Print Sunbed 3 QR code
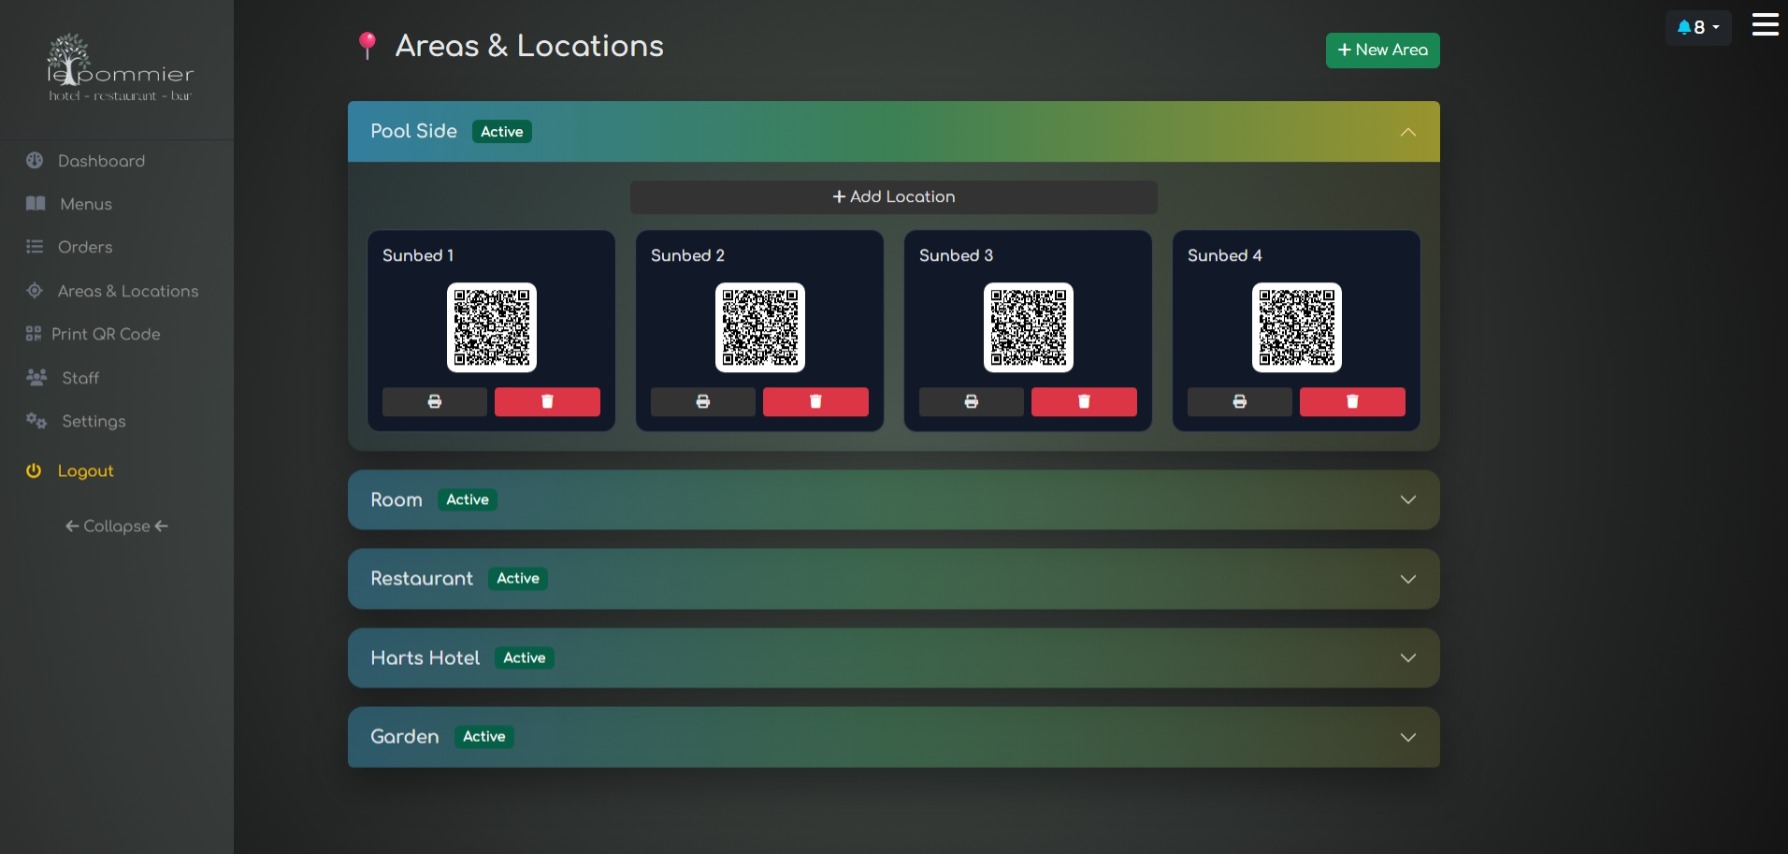Image resolution: width=1788 pixels, height=854 pixels. (x=971, y=401)
